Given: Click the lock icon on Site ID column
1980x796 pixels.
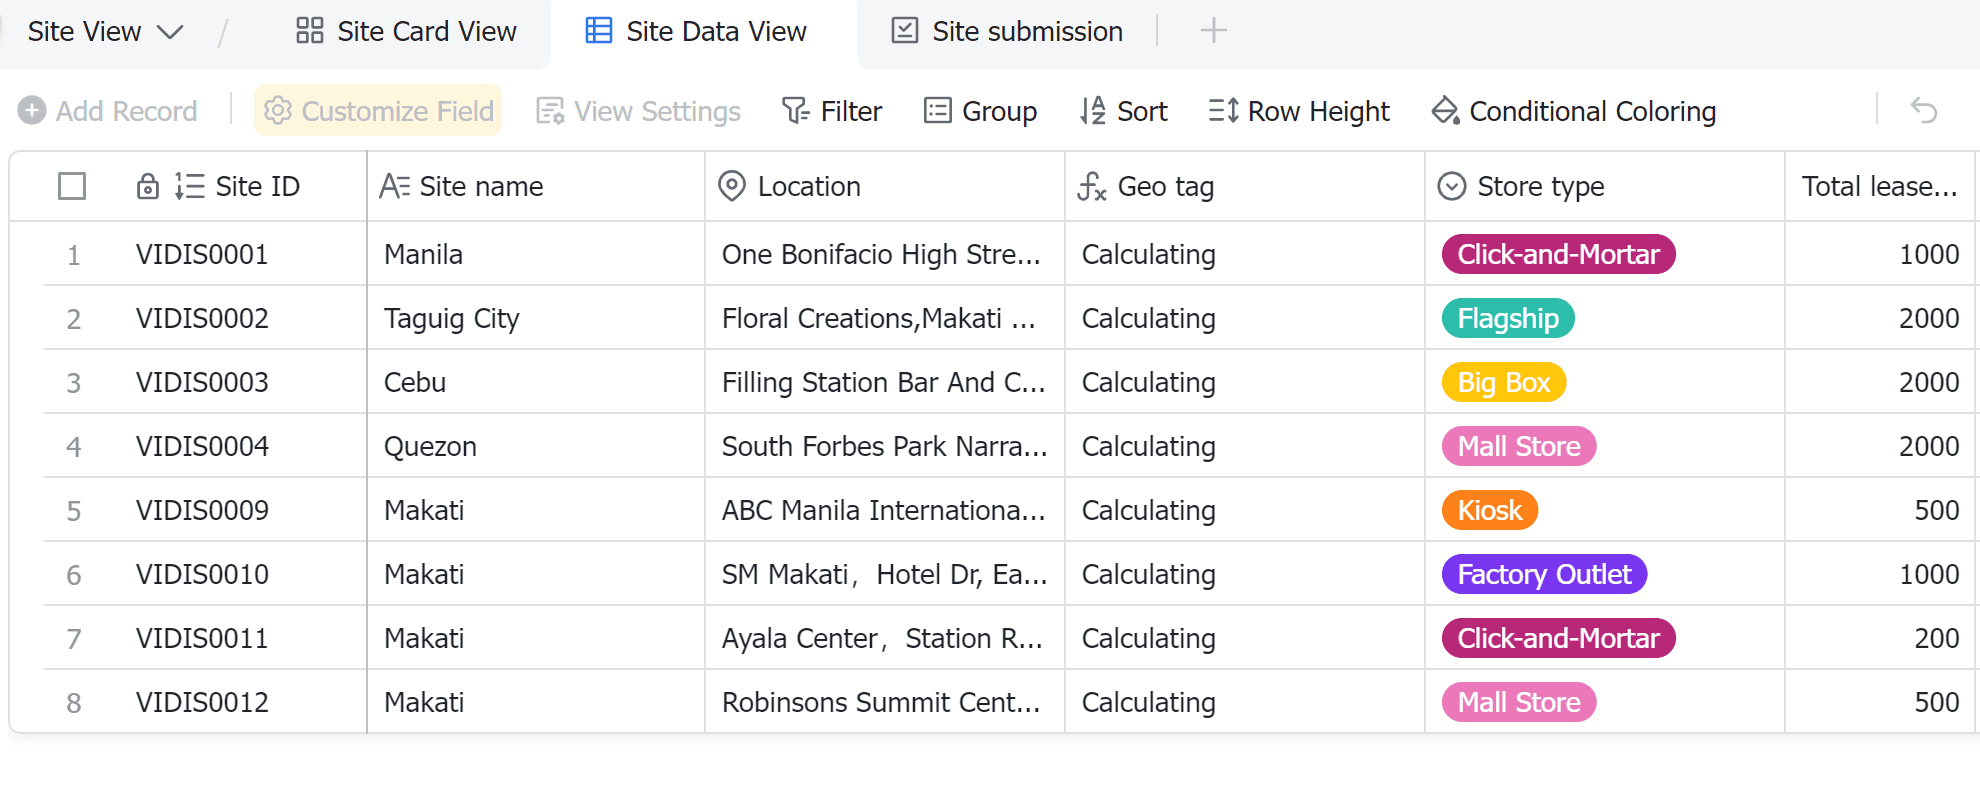Looking at the screenshot, I should coord(148,187).
